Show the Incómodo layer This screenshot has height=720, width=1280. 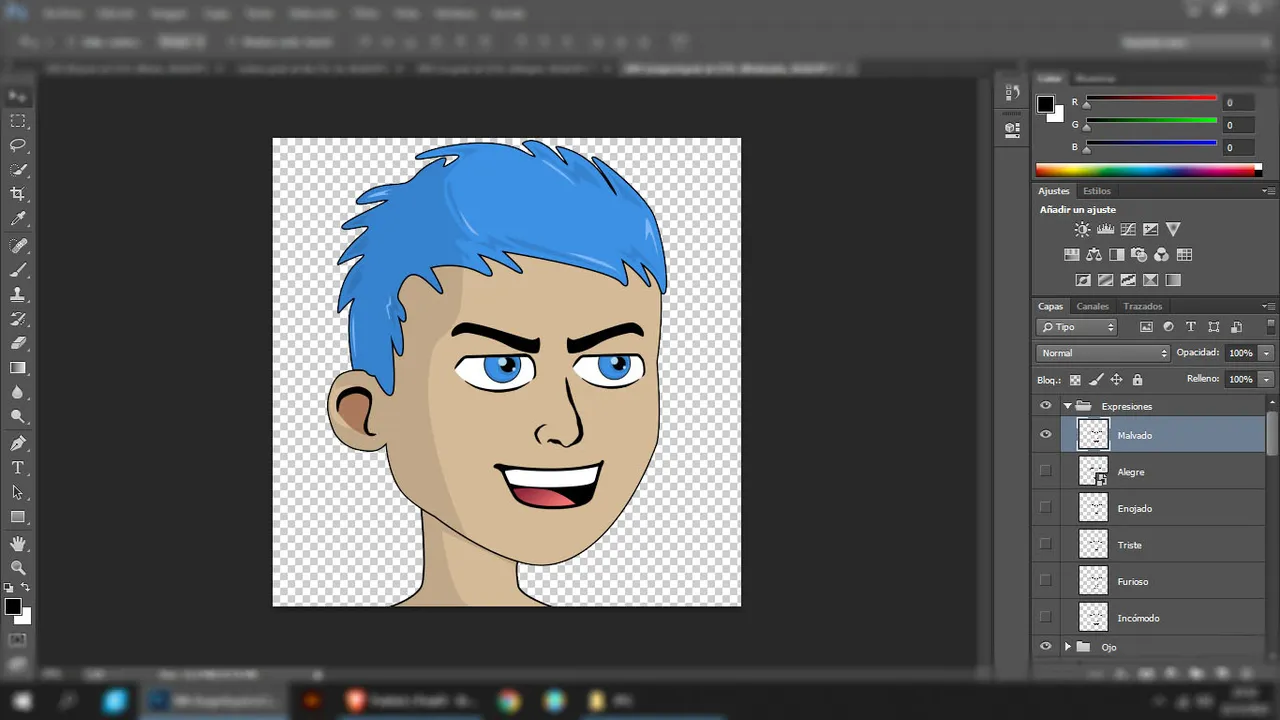(1046, 617)
